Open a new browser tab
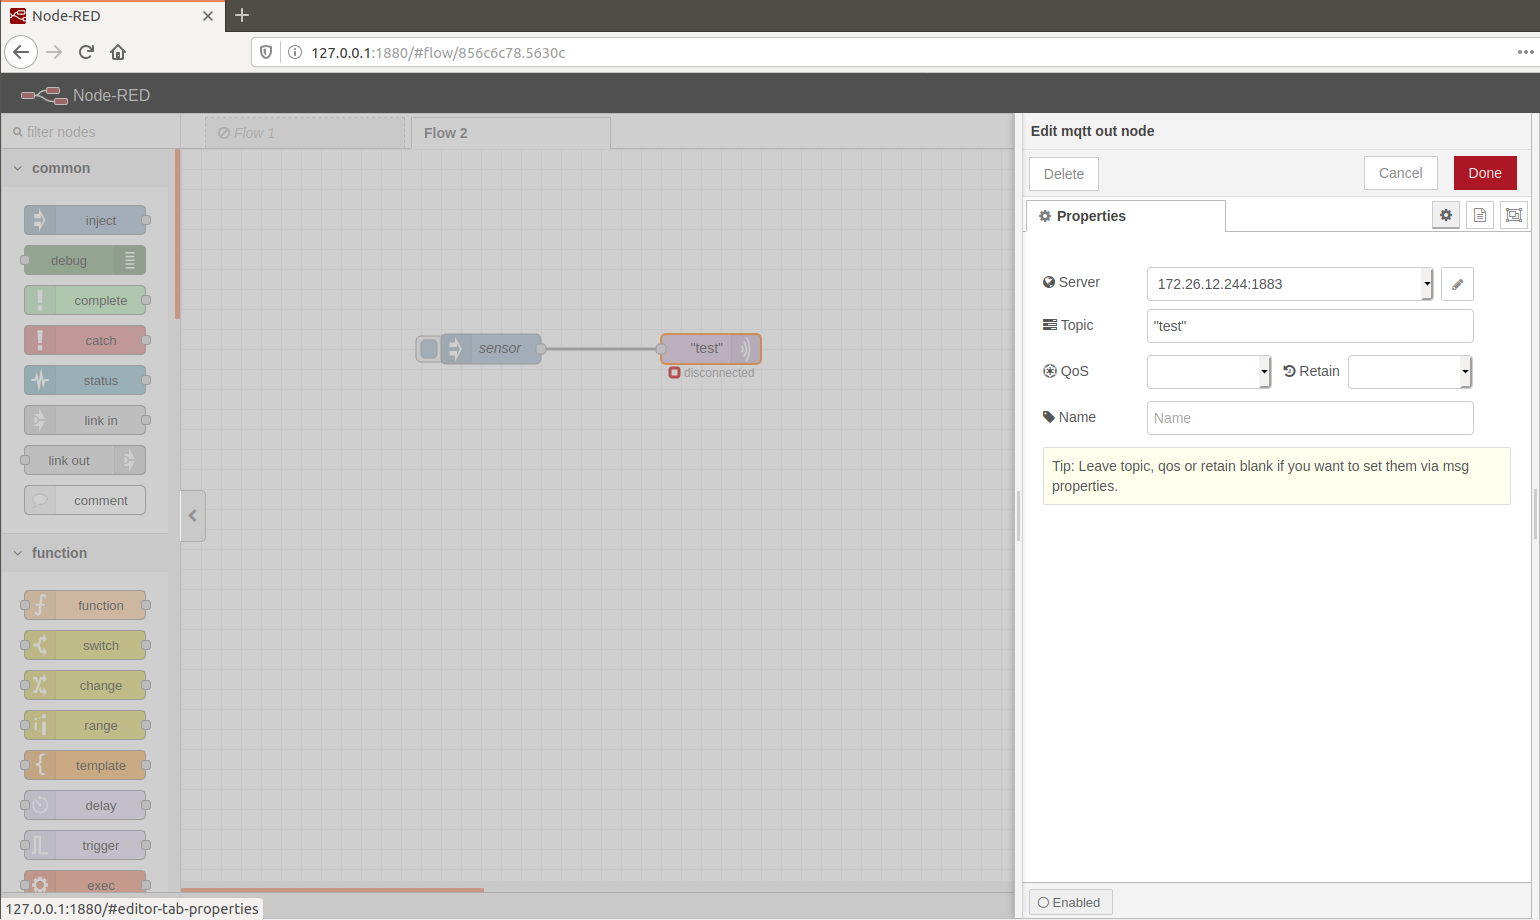 coord(242,15)
